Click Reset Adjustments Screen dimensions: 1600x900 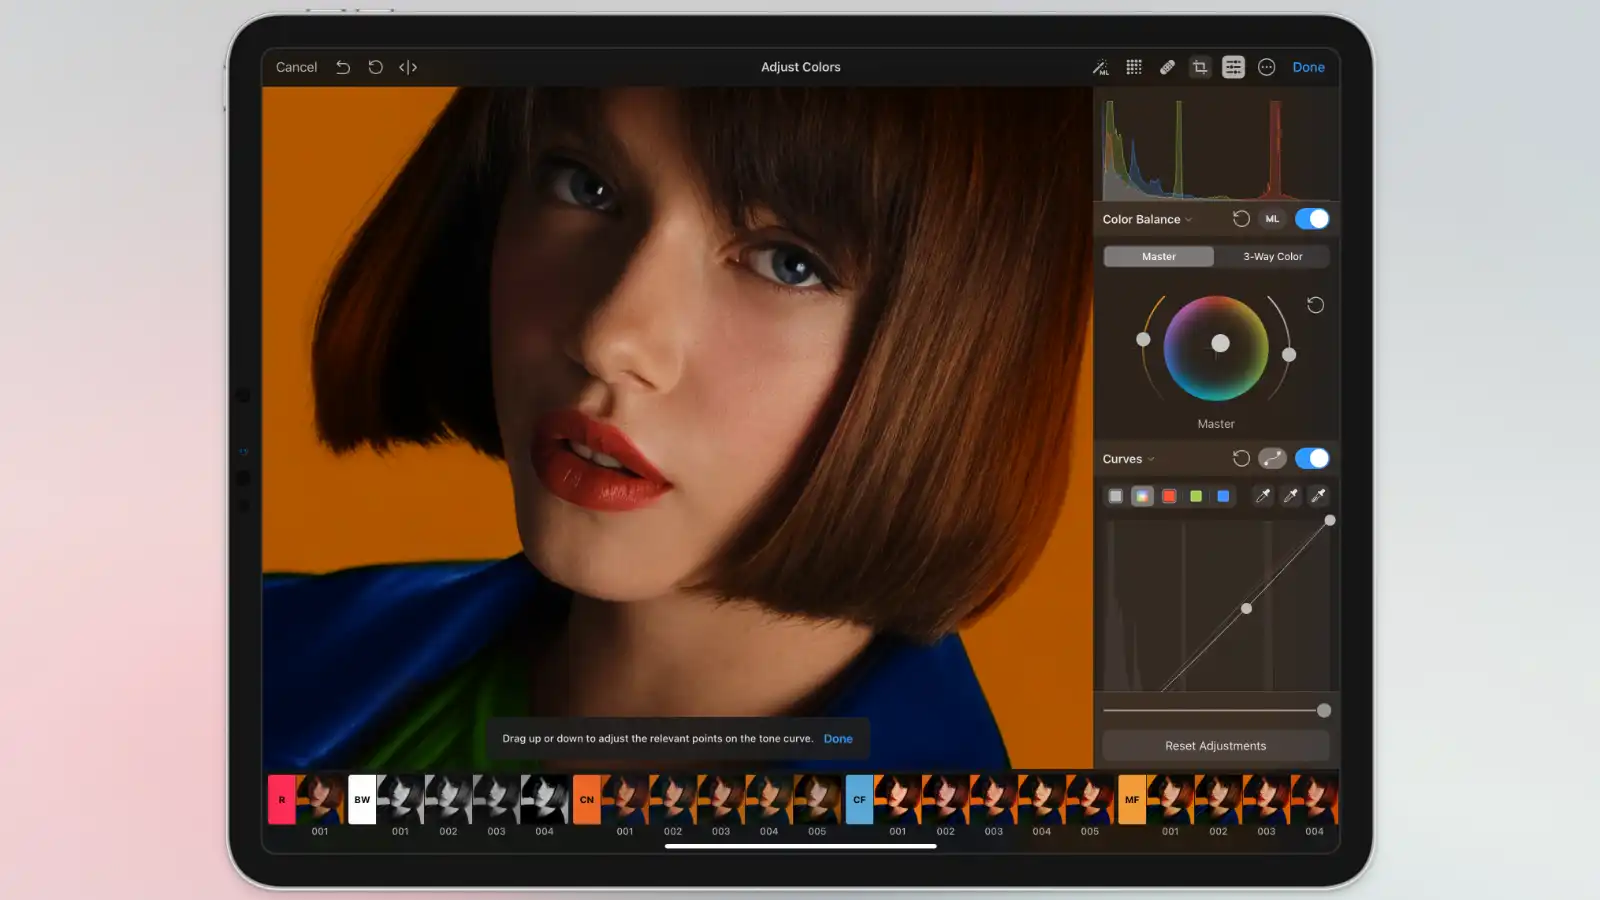[1215, 745]
